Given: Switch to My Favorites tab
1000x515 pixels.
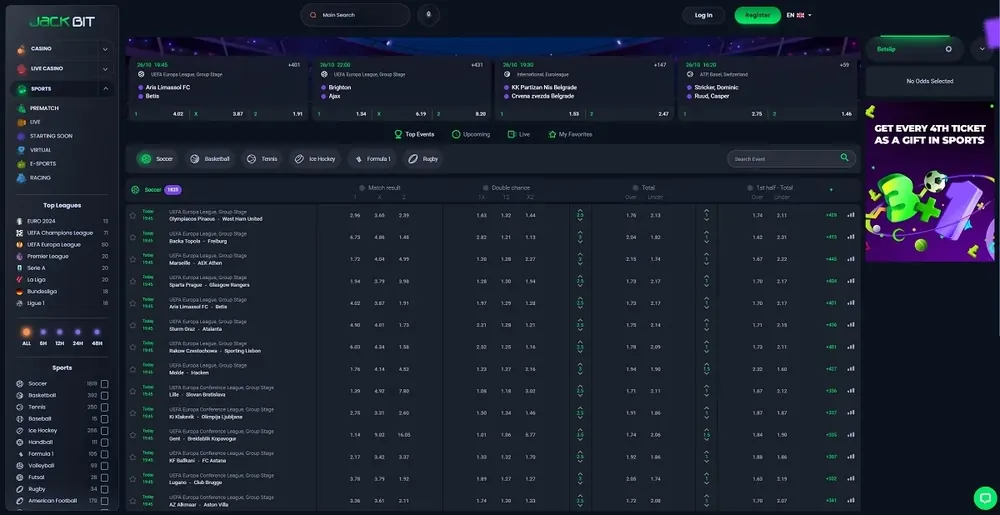Looking at the screenshot, I should [x=570, y=134].
